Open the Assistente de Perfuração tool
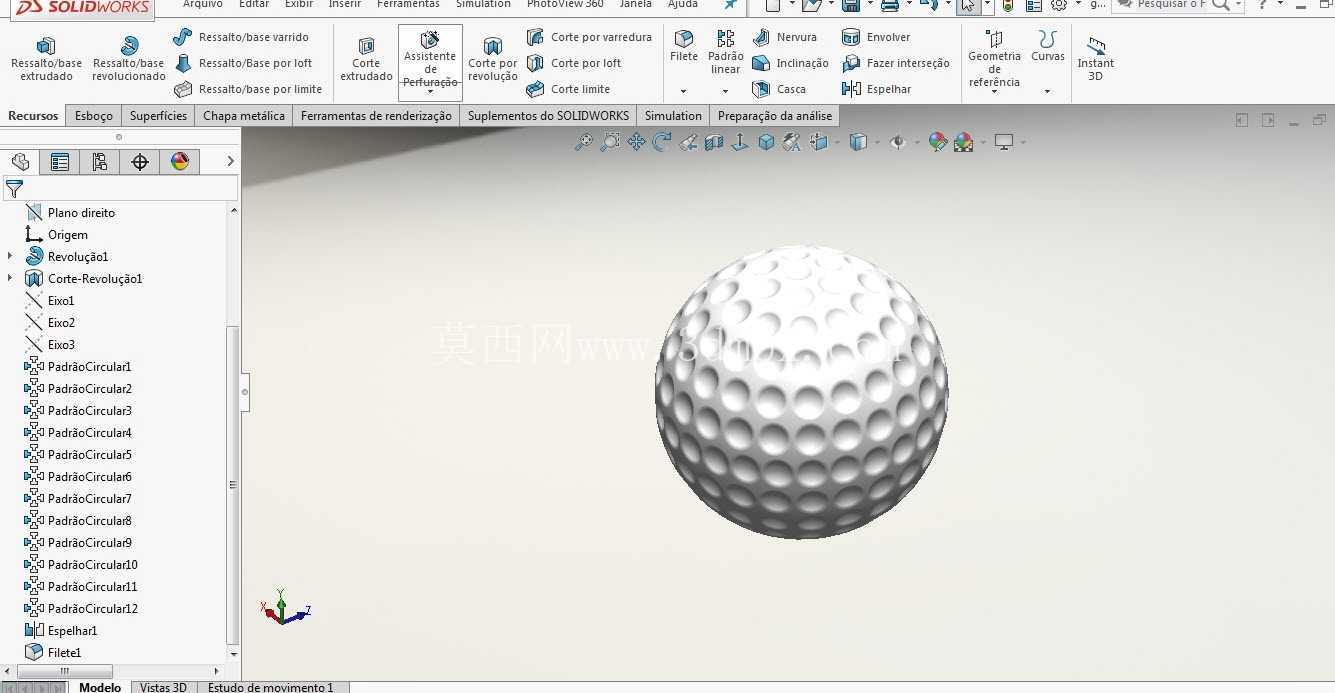The image size is (1335, 693). [430, 60]
